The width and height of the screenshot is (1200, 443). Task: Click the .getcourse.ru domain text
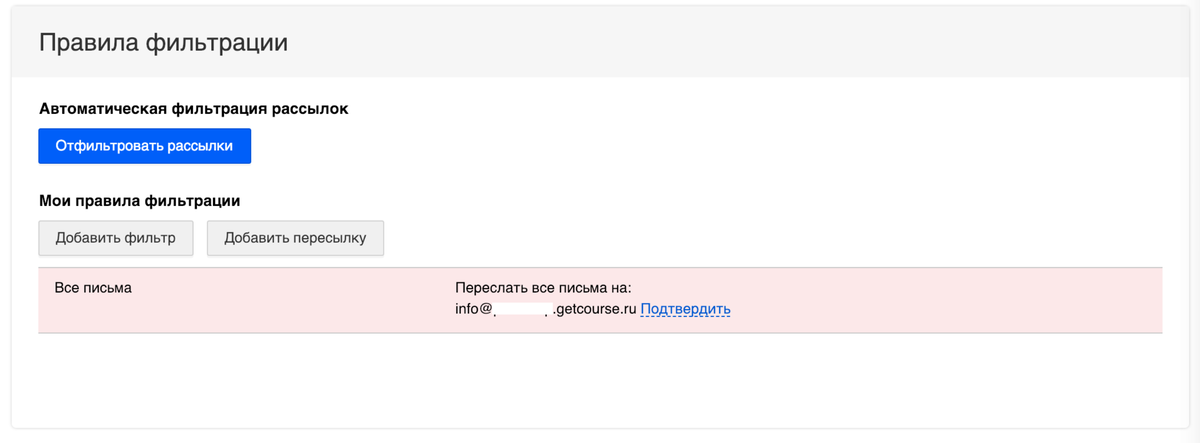point(594,309)
